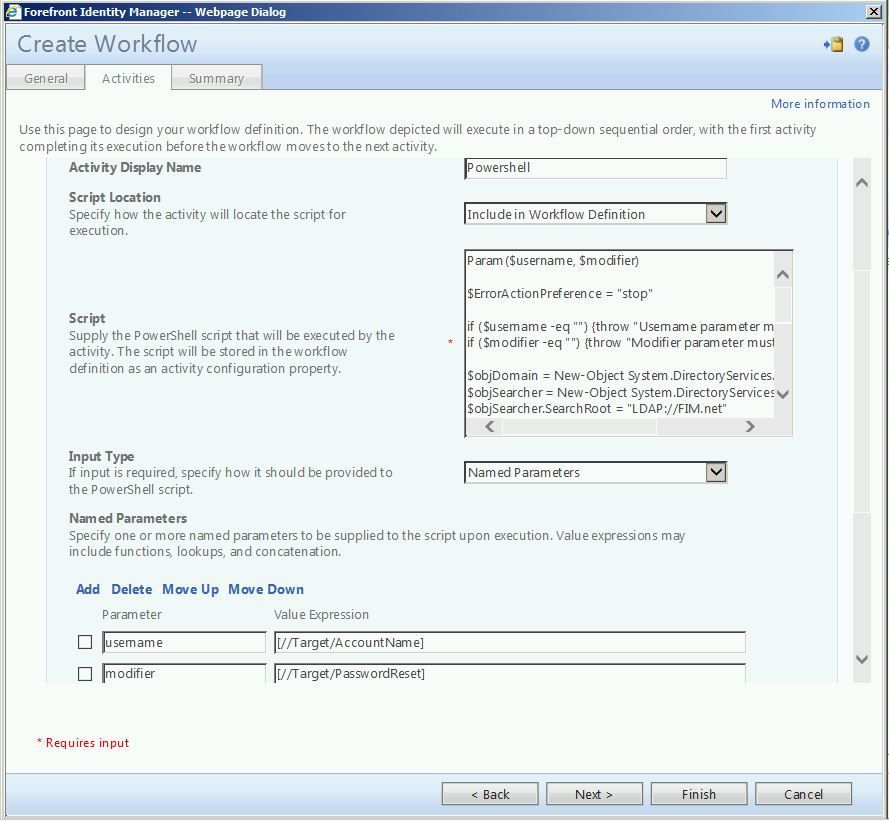Click the Script Location heading text
This screenshot has width=889, height=821.
pos(115,197)
